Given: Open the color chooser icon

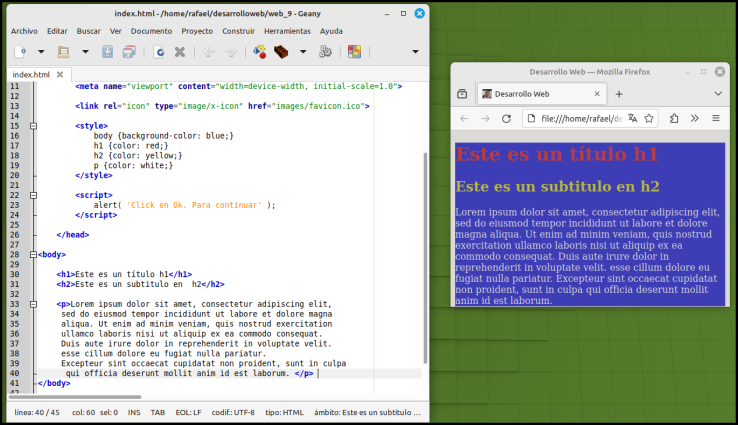Looking at the screenshot, I should (354, 52).
